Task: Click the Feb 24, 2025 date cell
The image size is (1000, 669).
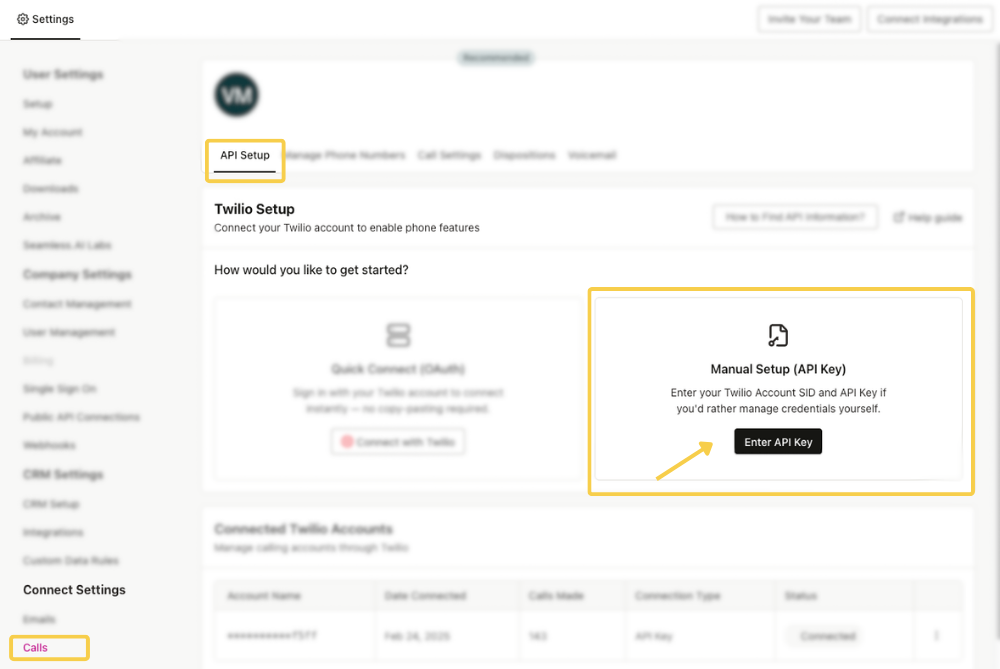Action: (x=417, y=636)
